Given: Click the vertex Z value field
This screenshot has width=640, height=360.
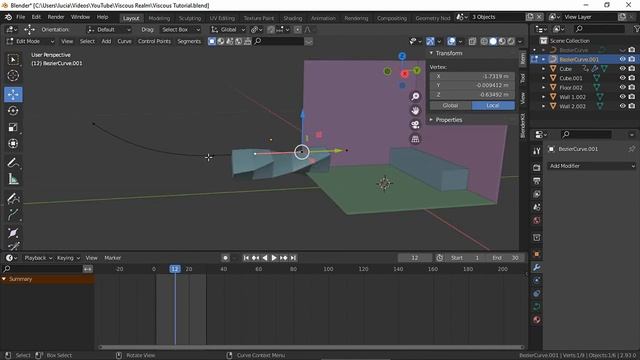Looking at the screenshot, I should (472, 95).
